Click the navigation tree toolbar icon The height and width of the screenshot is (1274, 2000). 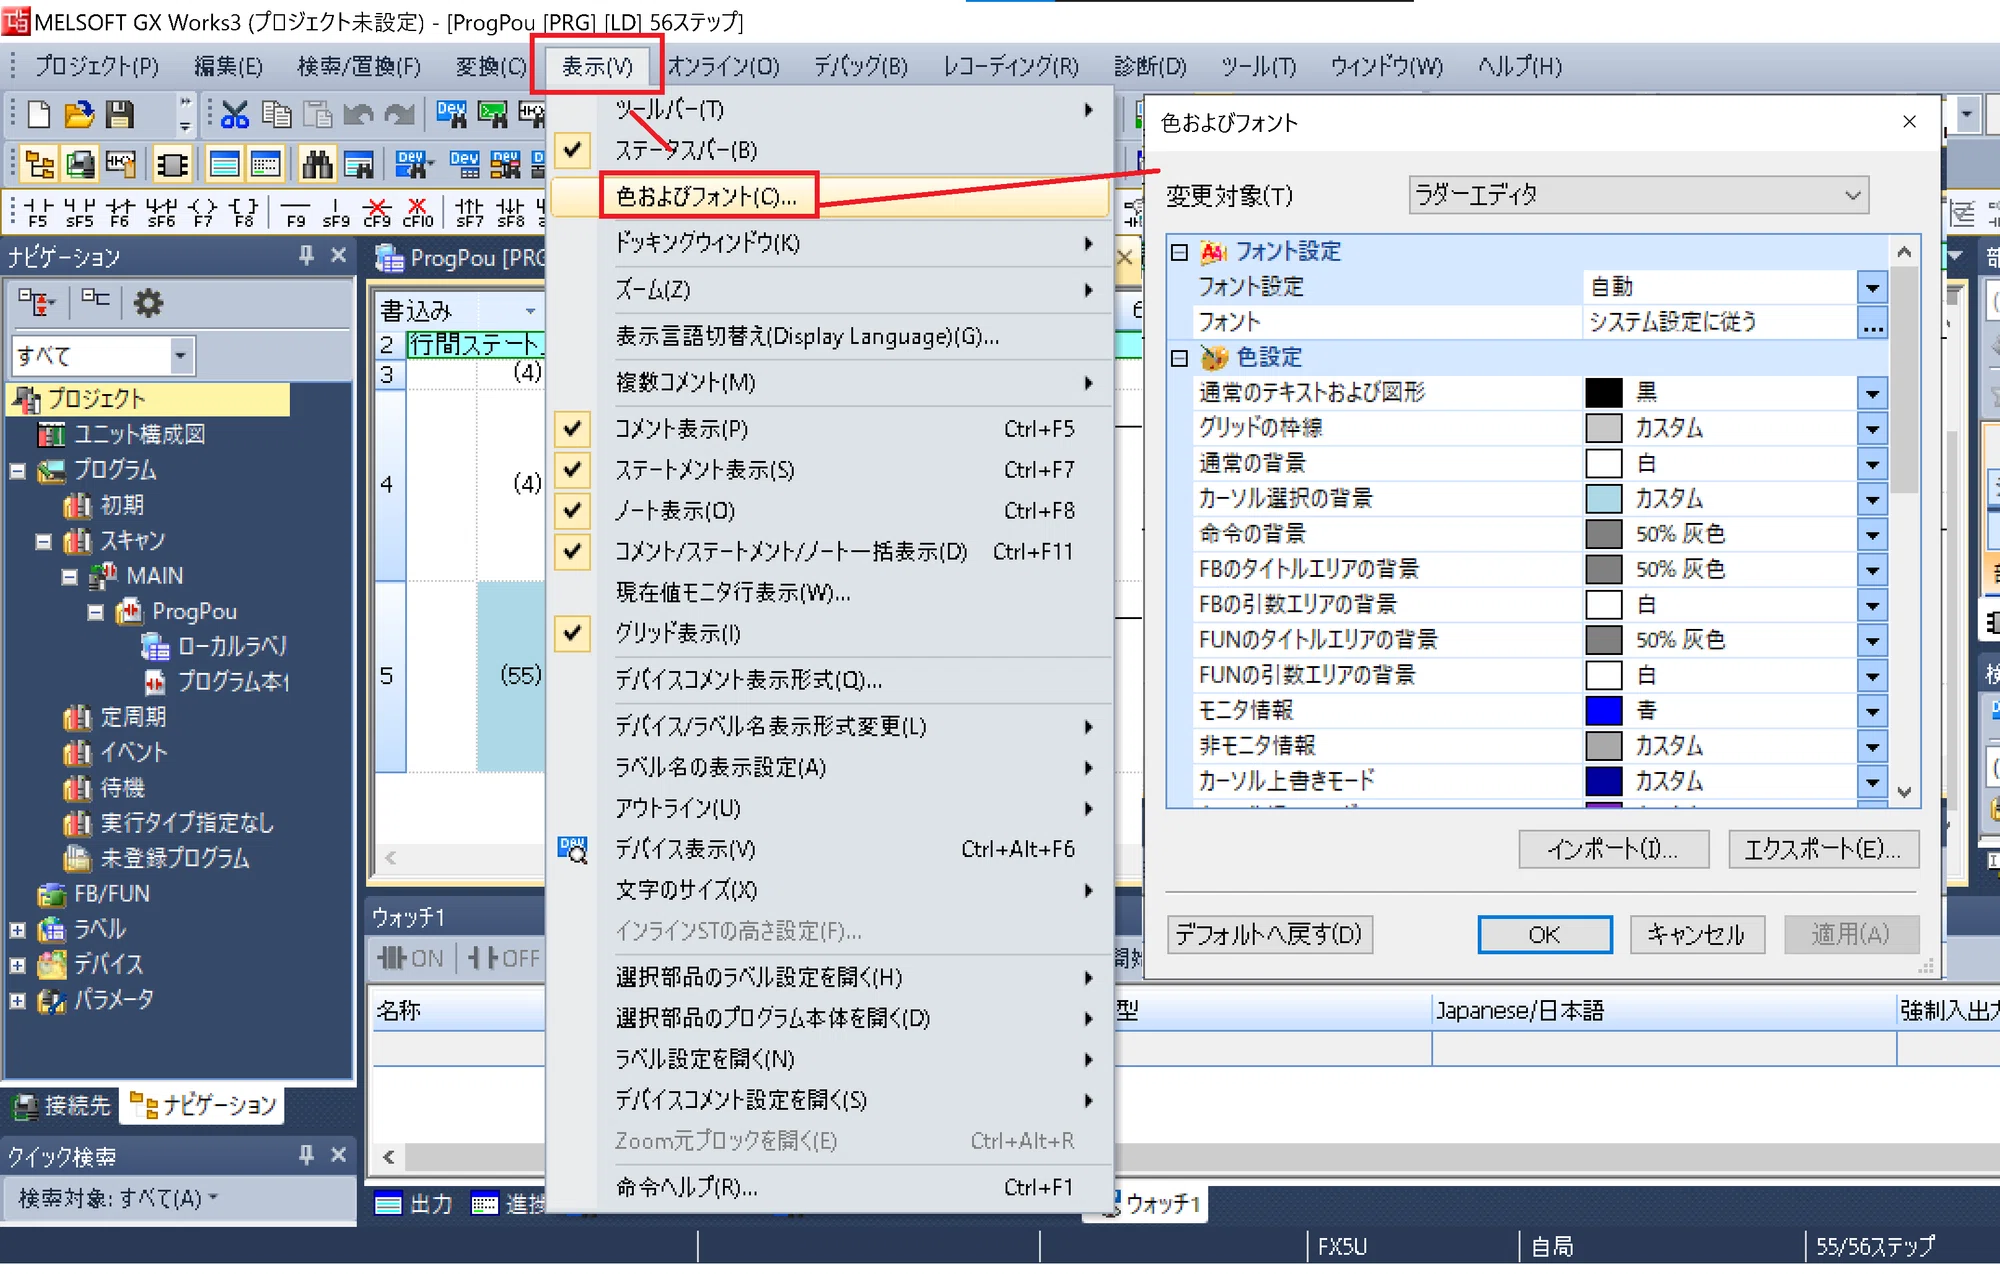tap(40, 164)
